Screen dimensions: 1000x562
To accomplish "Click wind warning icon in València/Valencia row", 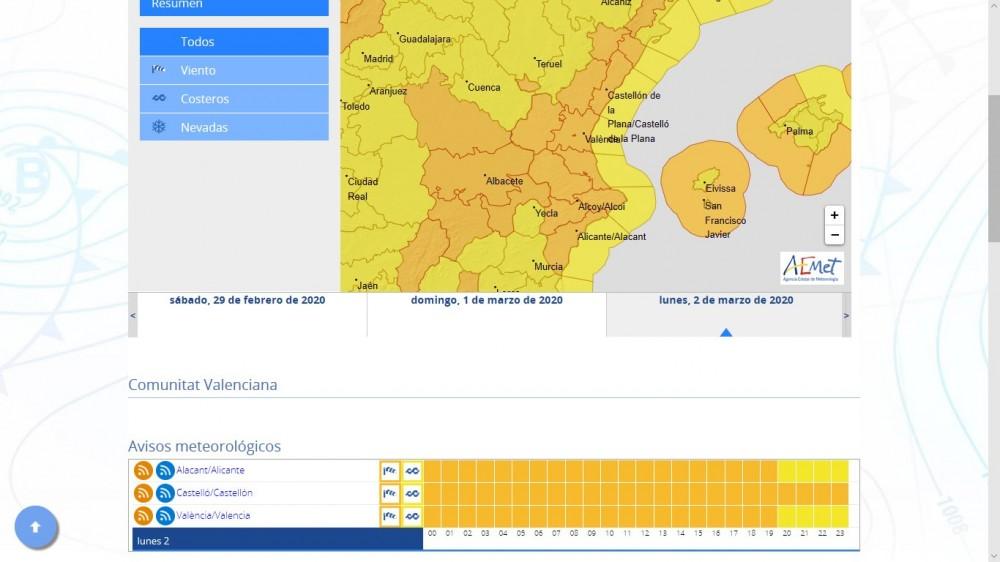I will [x=390, y=516].
